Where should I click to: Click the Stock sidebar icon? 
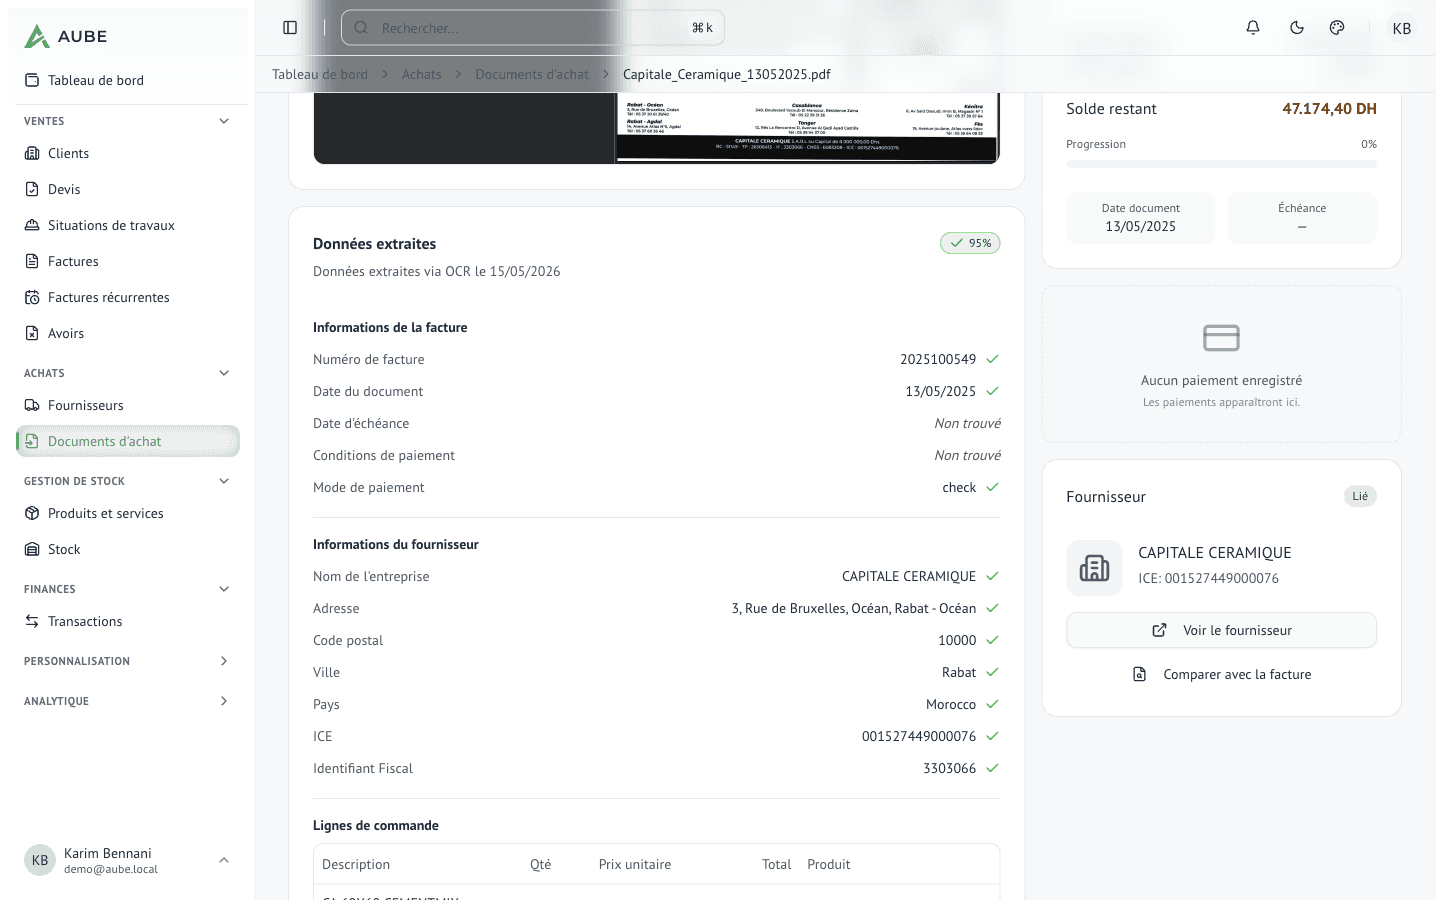pyautogui.click(x=32, y=549)
